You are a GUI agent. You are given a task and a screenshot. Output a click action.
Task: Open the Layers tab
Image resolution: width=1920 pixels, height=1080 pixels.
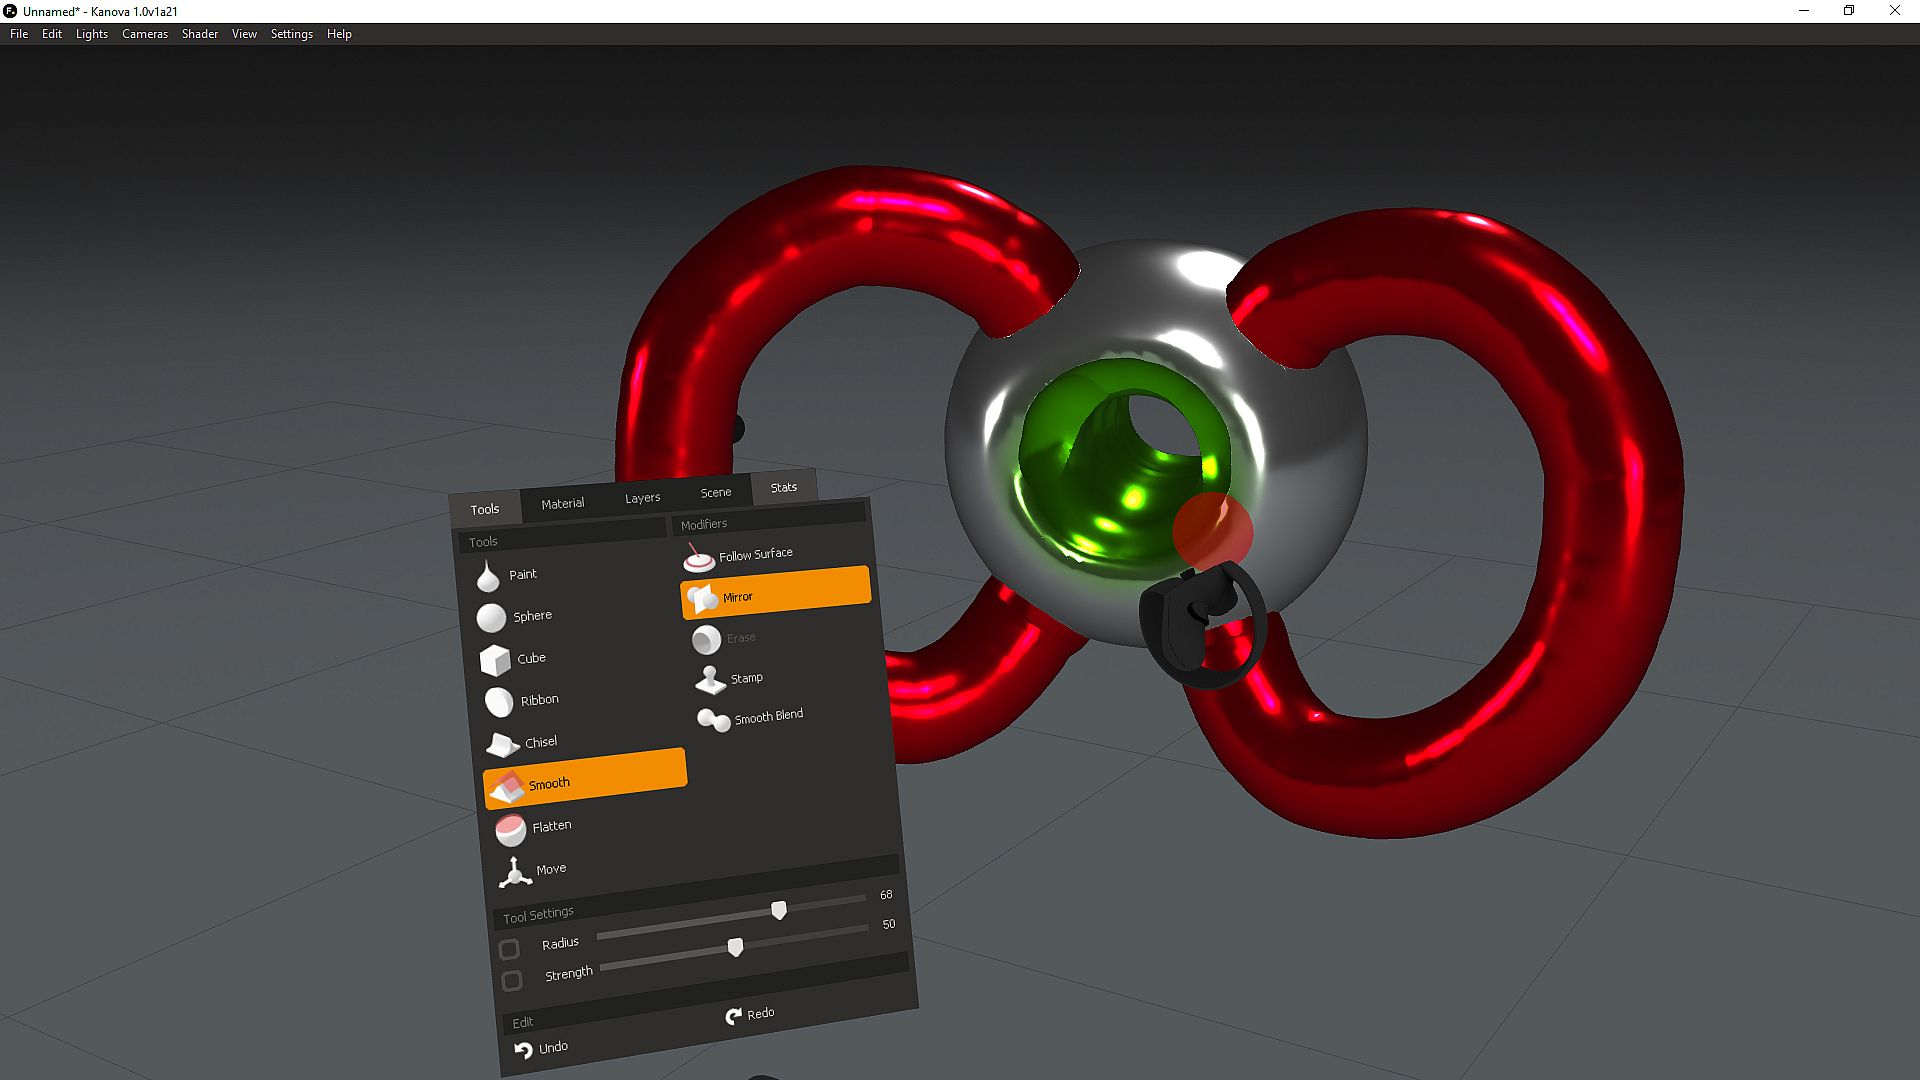tap(642, 497)
